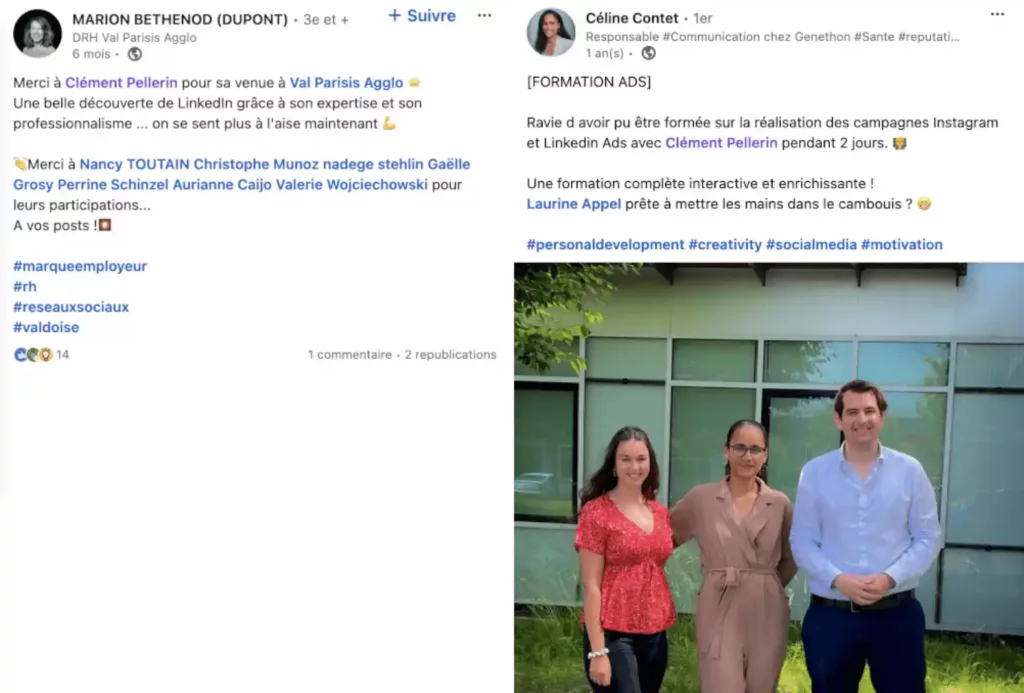The height and width of the screenshot is (693, 1024).
Task: Click the globe visibility icon under Marion's post
Action: click(135, 54)
